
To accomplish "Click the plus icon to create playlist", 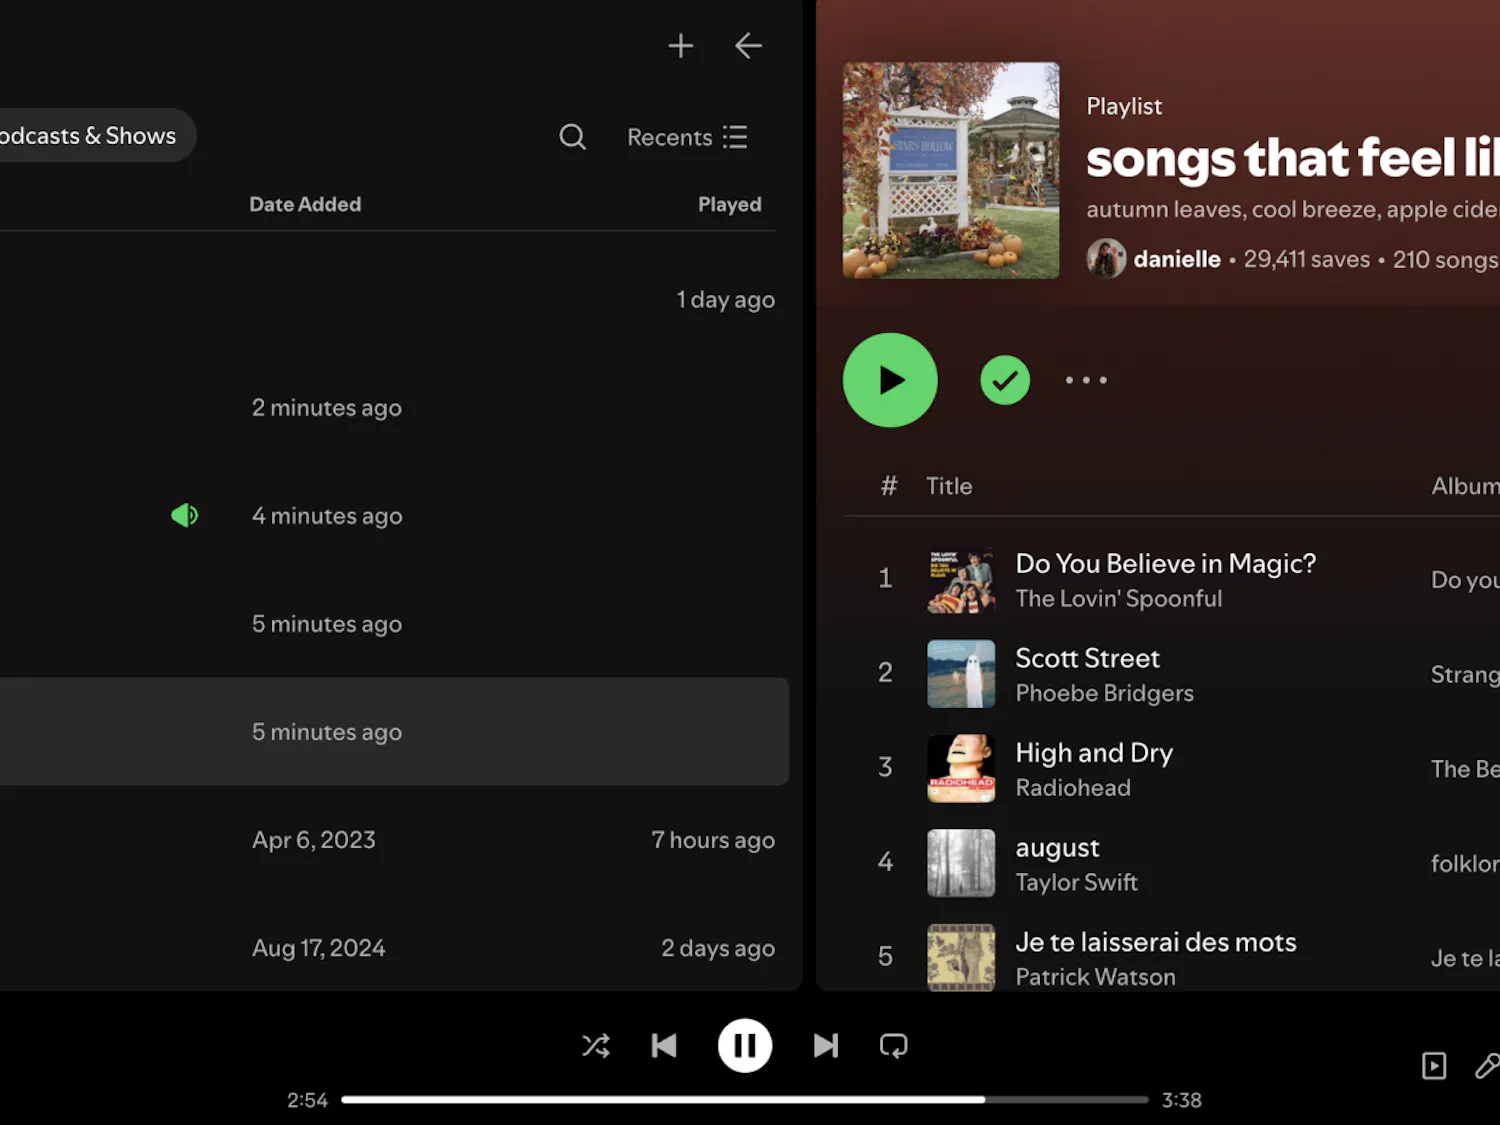I will click(680, 46).
